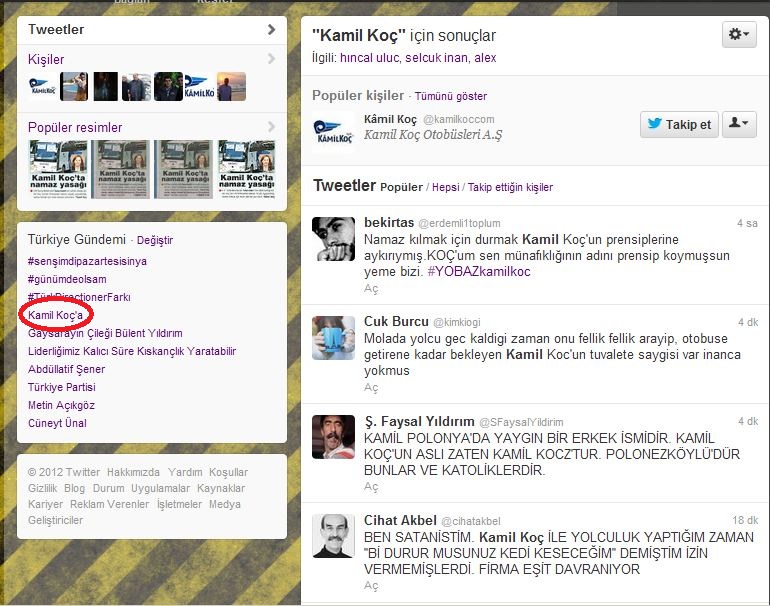The image size is (770, 606).
Task: Open Cuk Burcu username link
Action: click(396, 321)
